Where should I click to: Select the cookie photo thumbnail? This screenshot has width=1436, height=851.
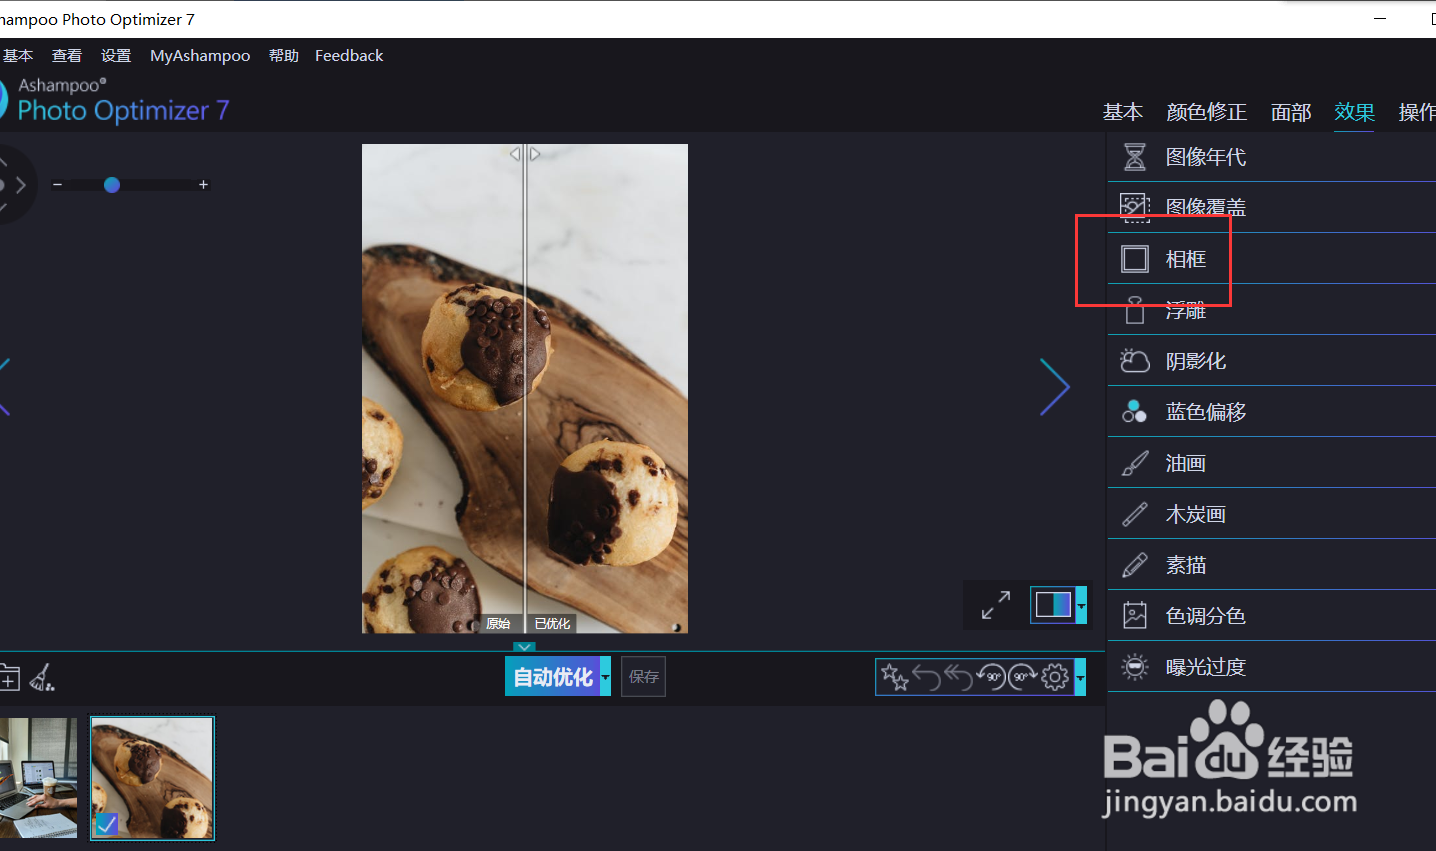point(152,778)
